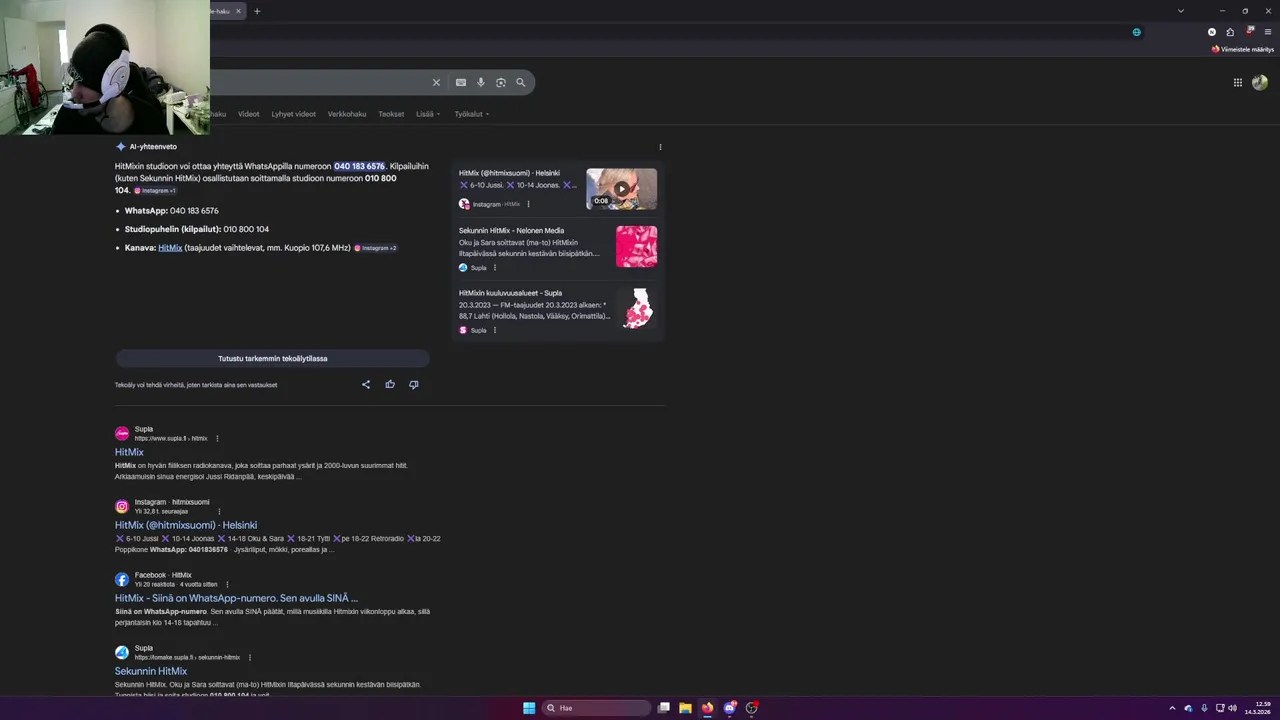Open HitMix (@hitmixsuomi) Helsinki result
The height and width of the screenshot is (720, 1280).
tap(186, 525)
